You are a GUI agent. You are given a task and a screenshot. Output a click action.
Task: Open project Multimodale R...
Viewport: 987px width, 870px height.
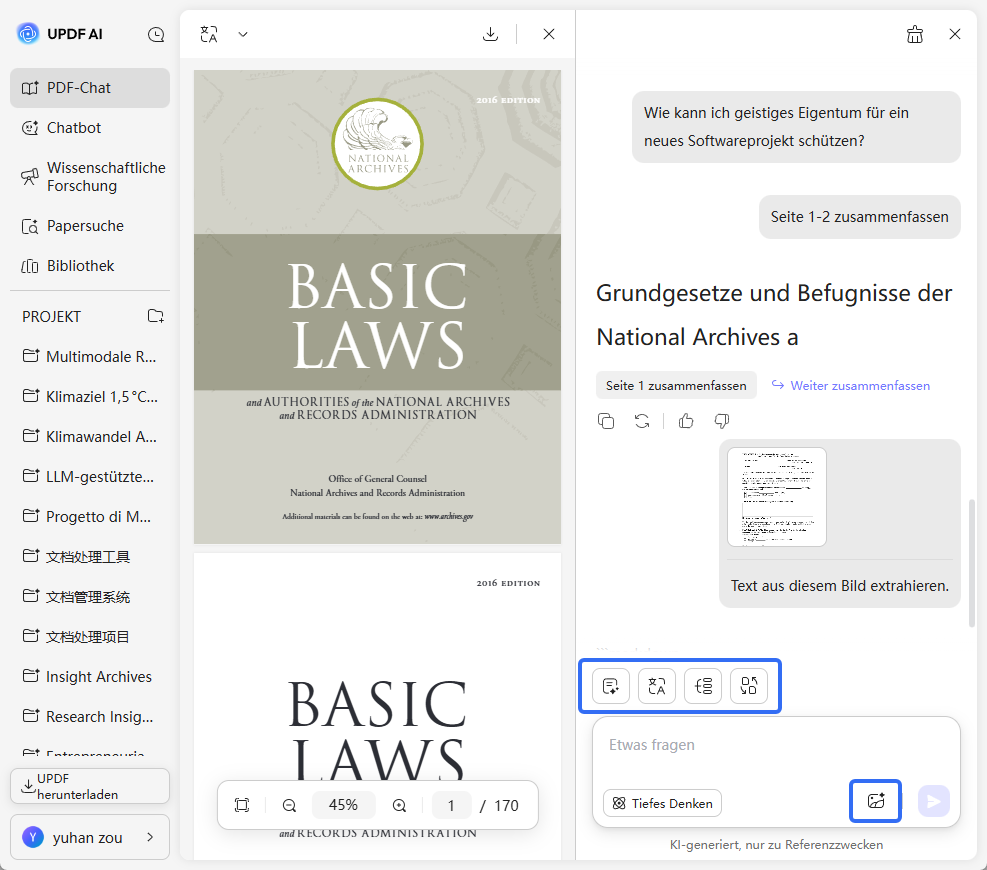coord(90,356)
